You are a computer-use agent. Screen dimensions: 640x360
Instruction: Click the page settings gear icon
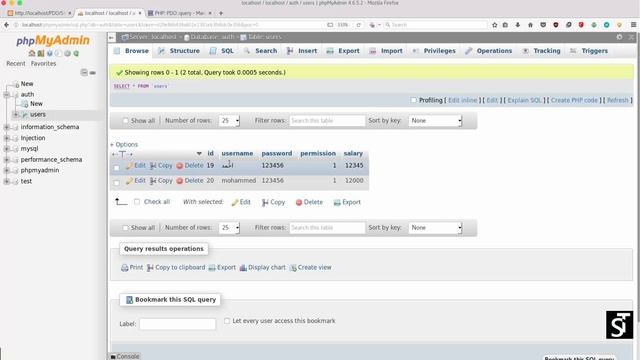point(619,37)
